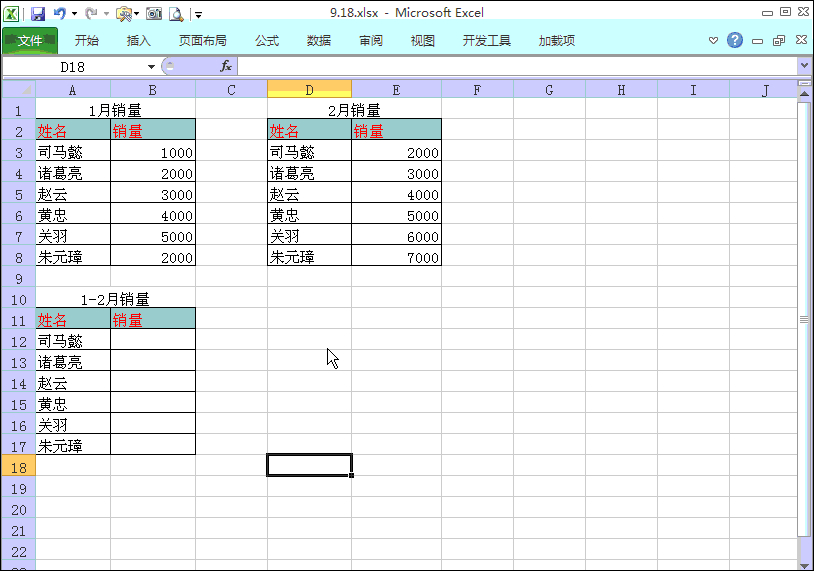Click the 1月销量 title cell

115,110
